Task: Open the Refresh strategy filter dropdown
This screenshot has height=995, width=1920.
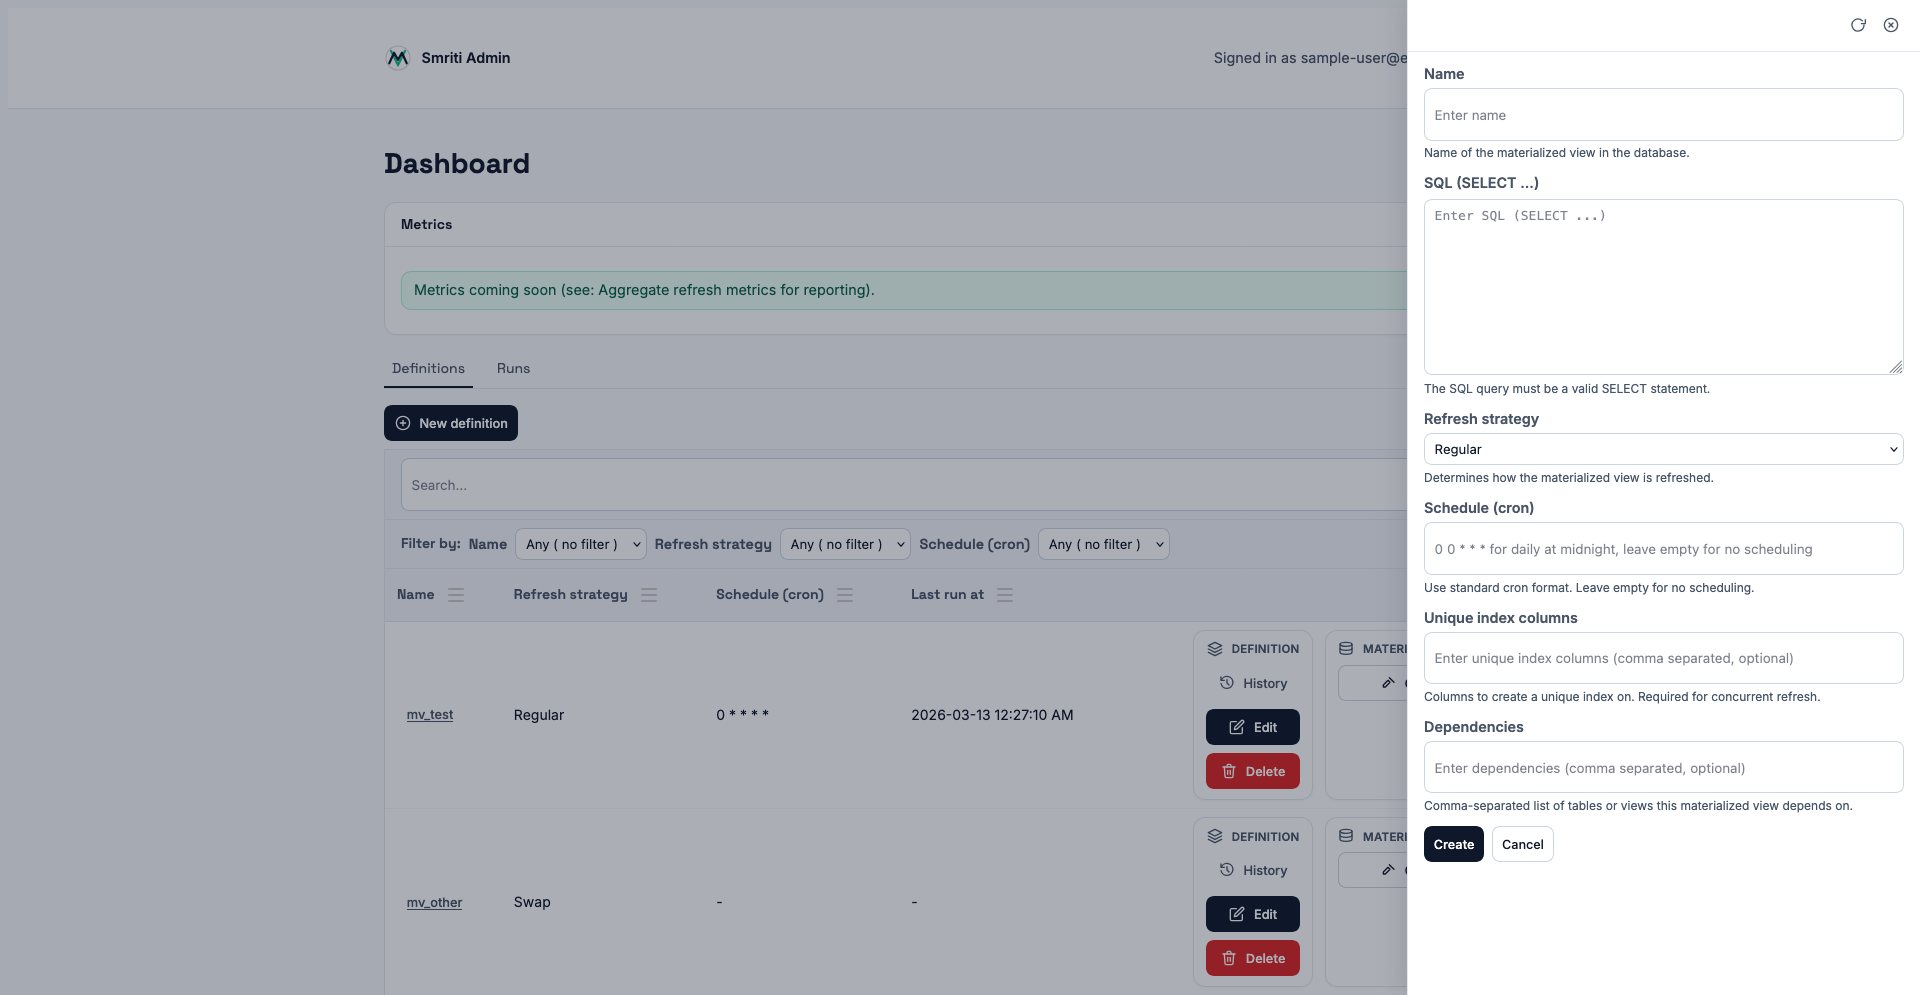Action: tap(845, 544)
